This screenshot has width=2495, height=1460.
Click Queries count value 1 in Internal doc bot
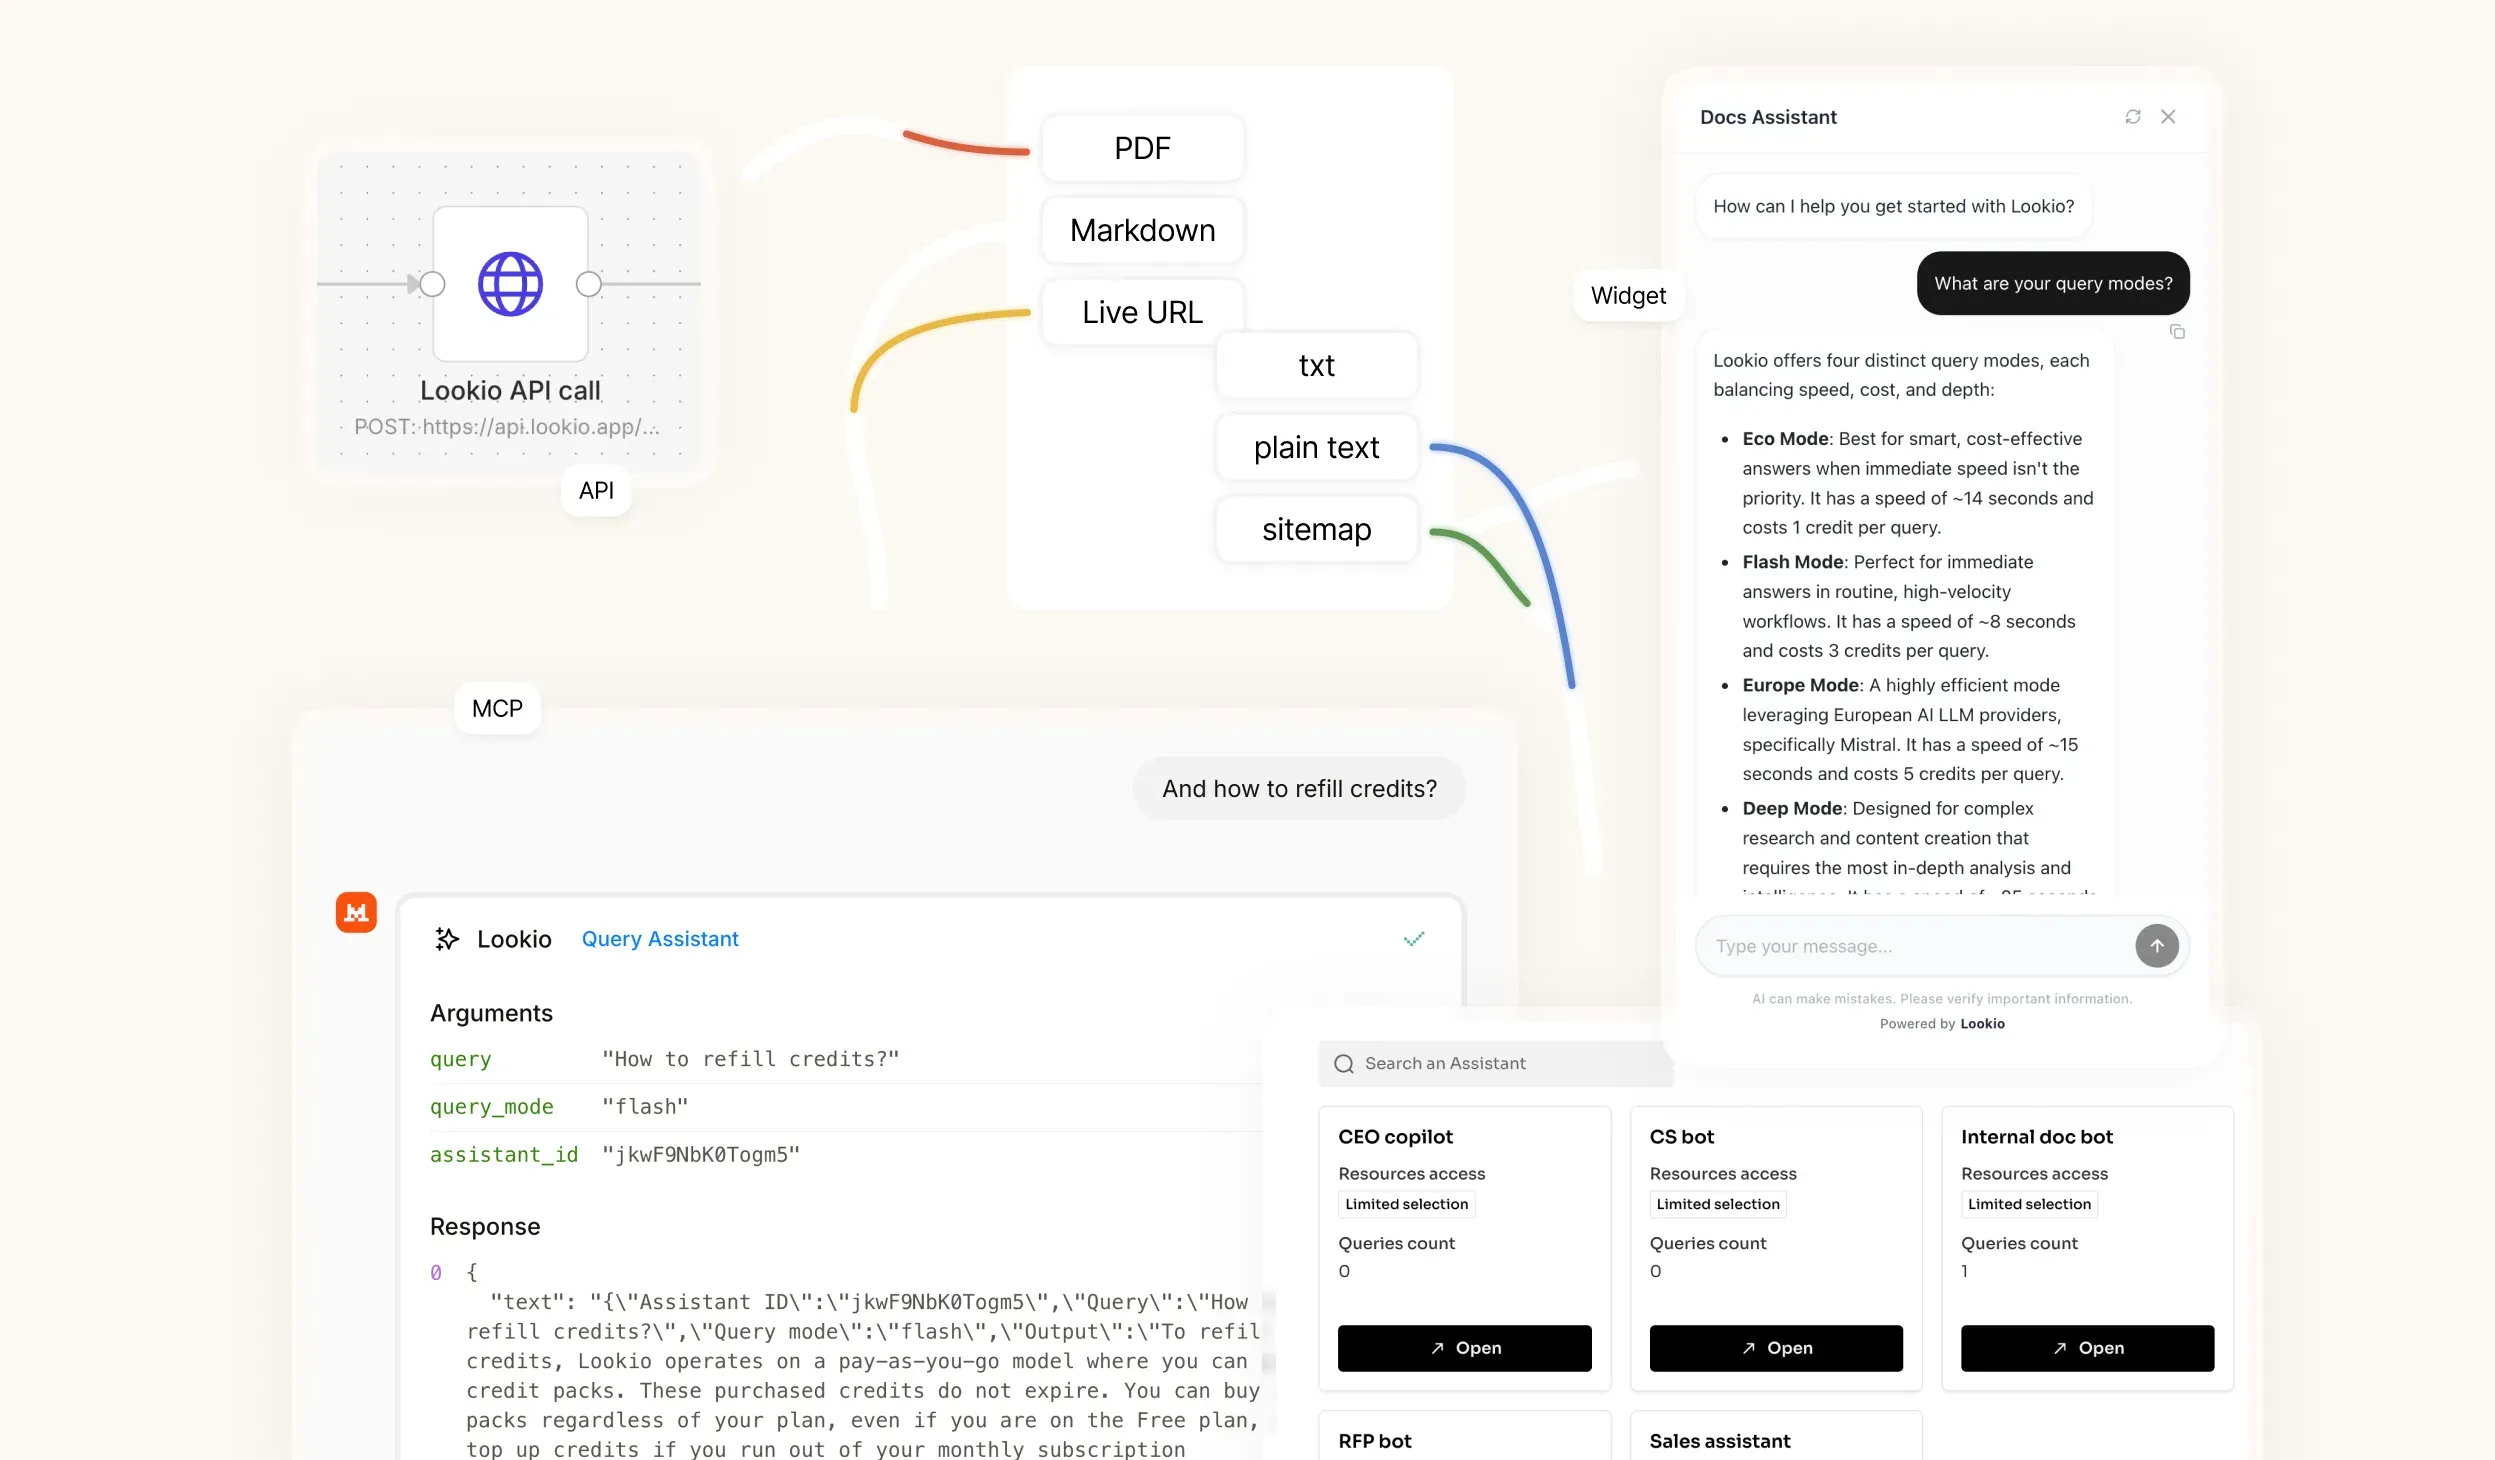tap(1964, 1272)
